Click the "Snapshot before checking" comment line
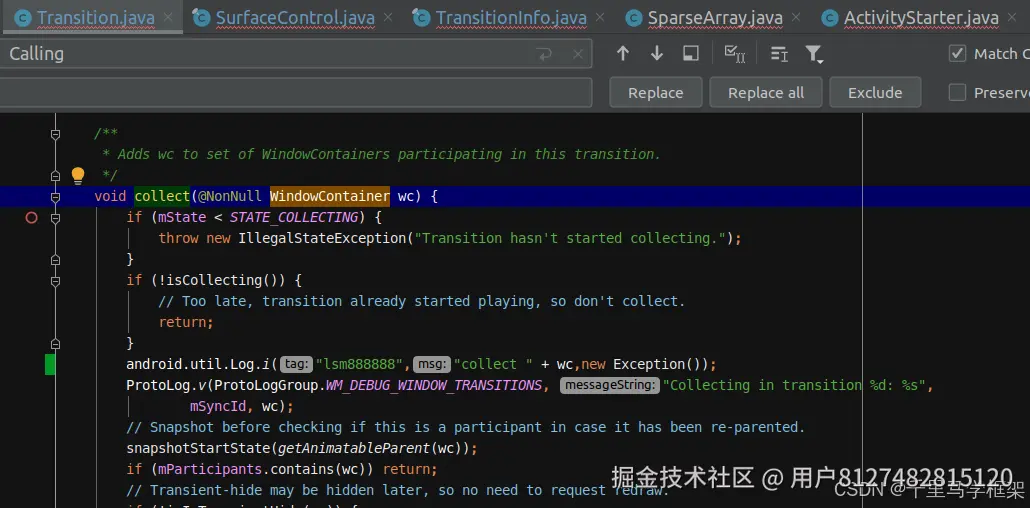 (466, 427)
